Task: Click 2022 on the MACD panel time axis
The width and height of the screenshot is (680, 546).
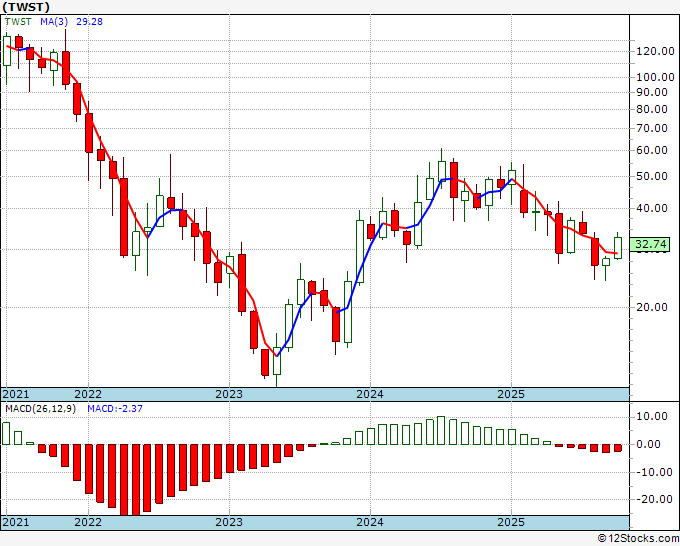Action: pos(88,522)
